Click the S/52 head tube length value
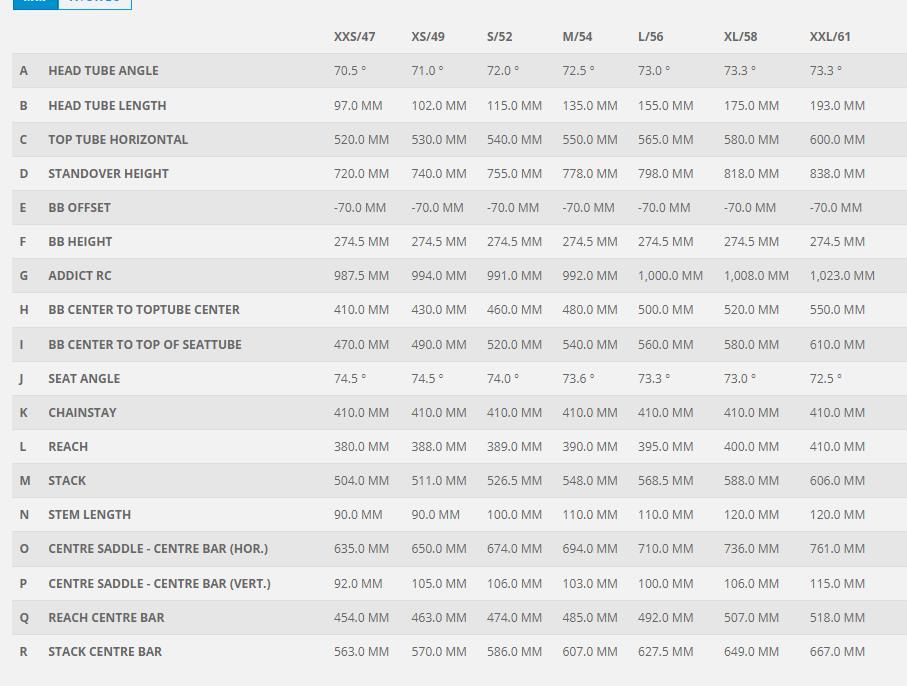 click(514, 106)
